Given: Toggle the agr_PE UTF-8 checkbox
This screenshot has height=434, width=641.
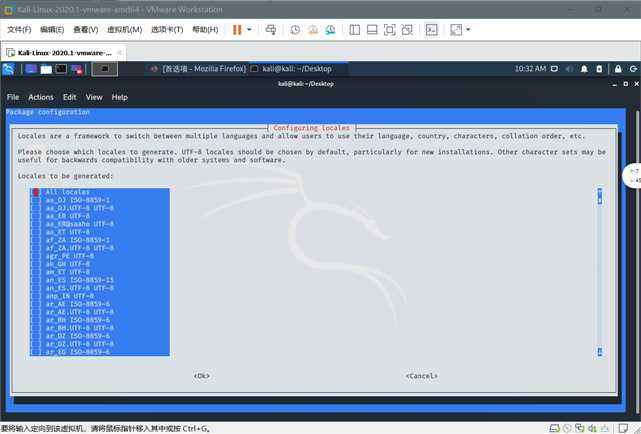Looking at the screenshot, I should pyautogui.click(x=36, y=256).
